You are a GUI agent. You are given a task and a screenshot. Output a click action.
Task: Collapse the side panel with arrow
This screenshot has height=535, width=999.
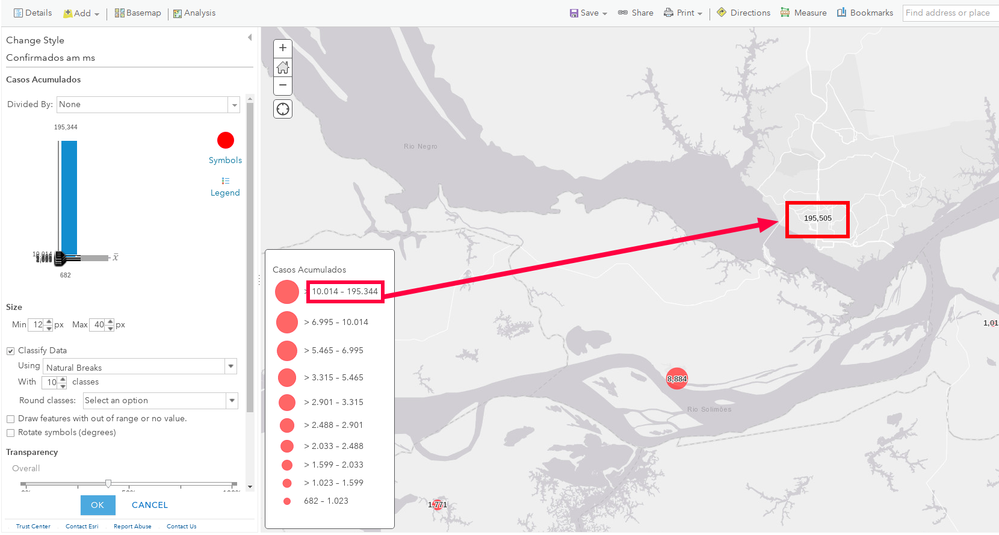pos(250,38)
